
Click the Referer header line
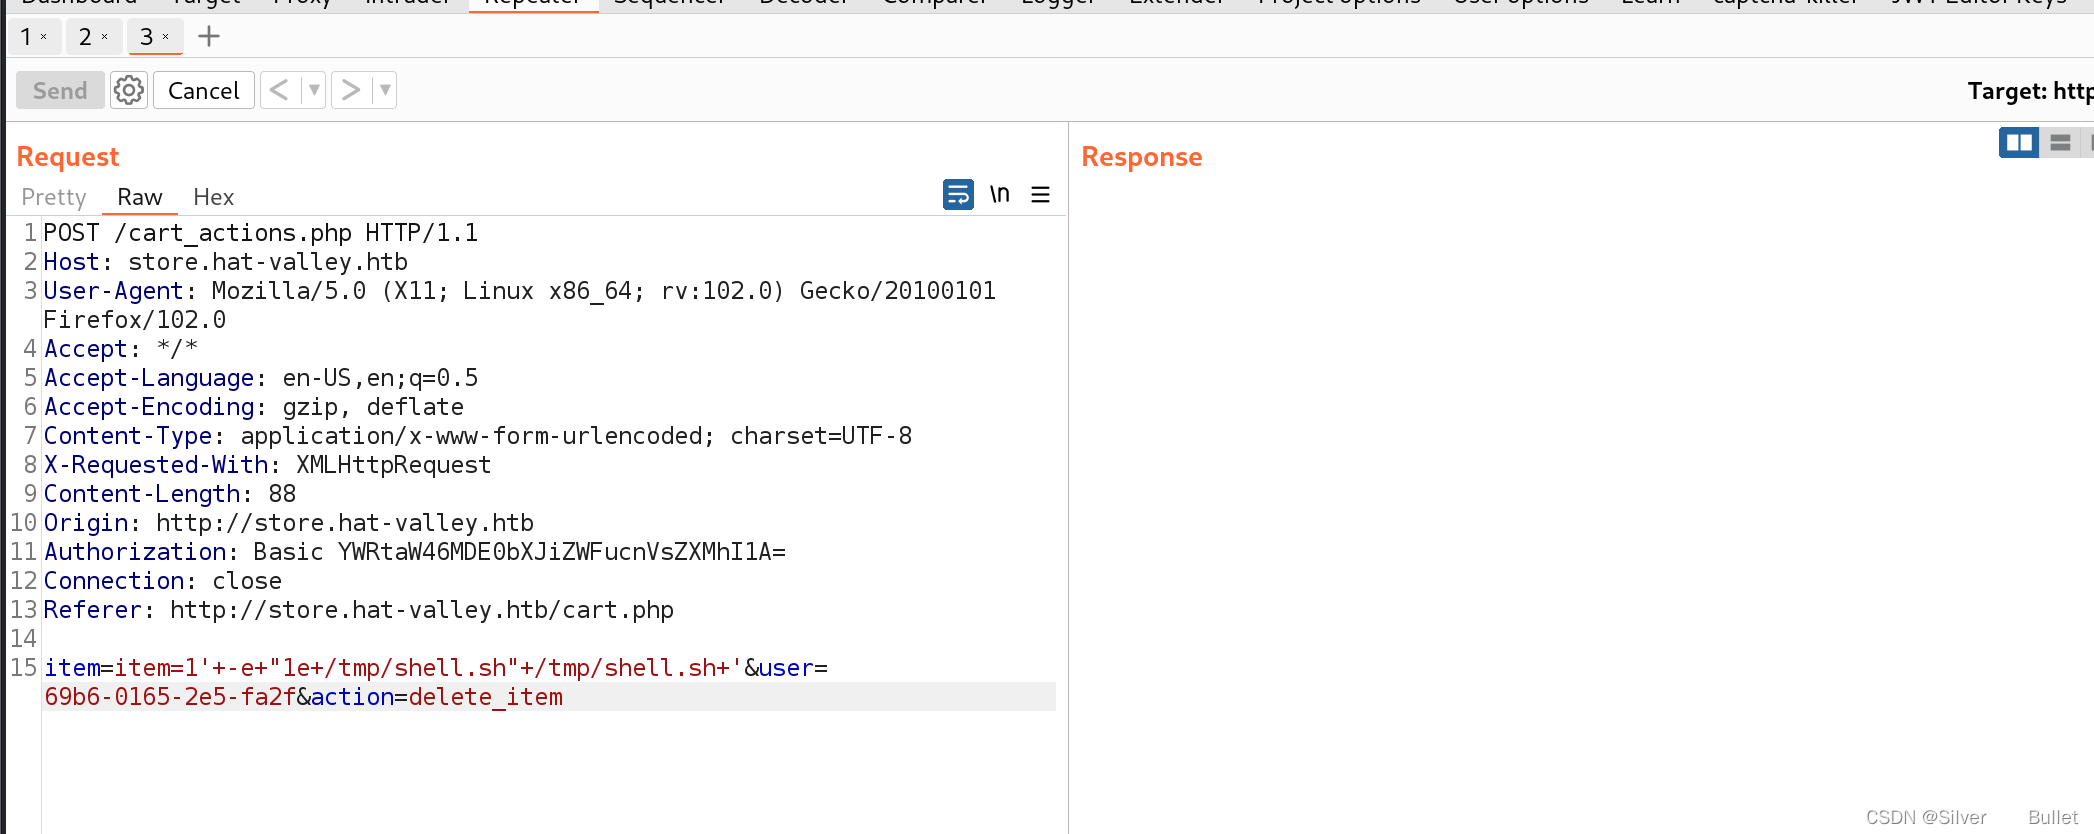click(x=359, y=610)
